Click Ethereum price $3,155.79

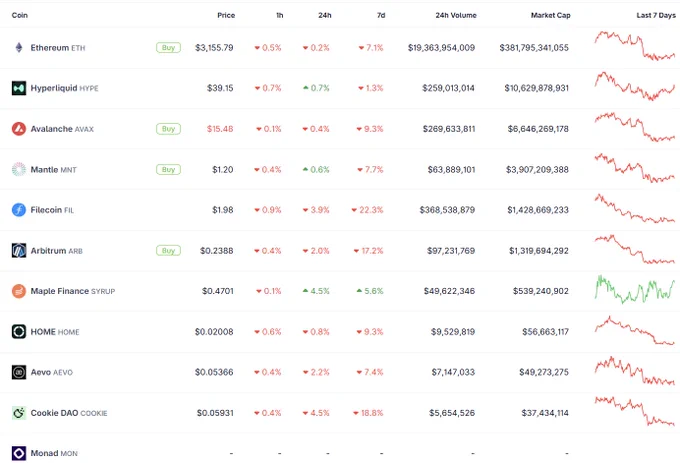coord(214,48)
